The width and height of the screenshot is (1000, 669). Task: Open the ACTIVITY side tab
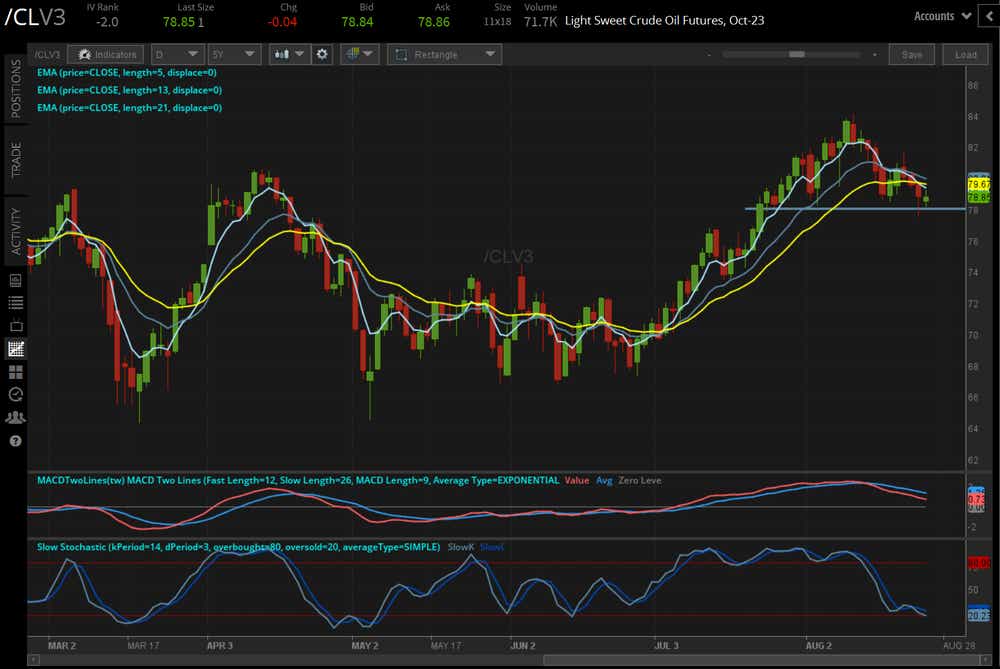pyautogui.click(x=16, y=232)
